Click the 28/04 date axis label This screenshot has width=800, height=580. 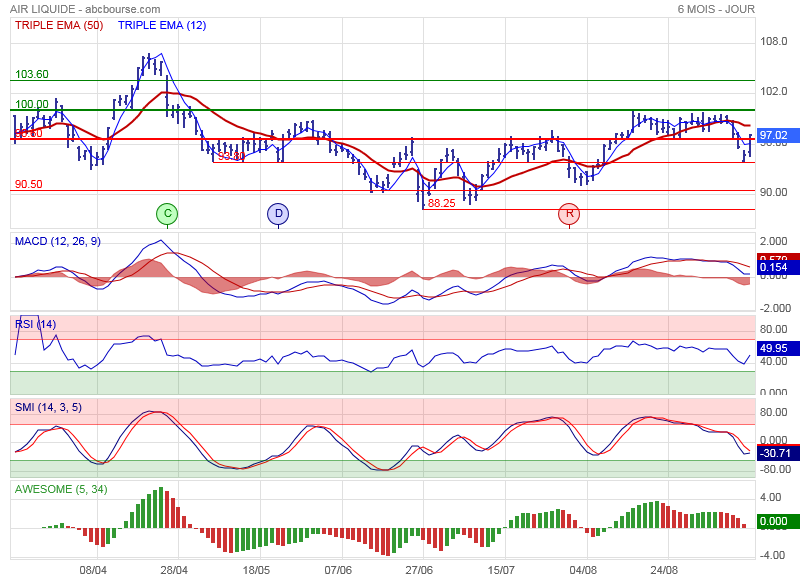point(174,570)
